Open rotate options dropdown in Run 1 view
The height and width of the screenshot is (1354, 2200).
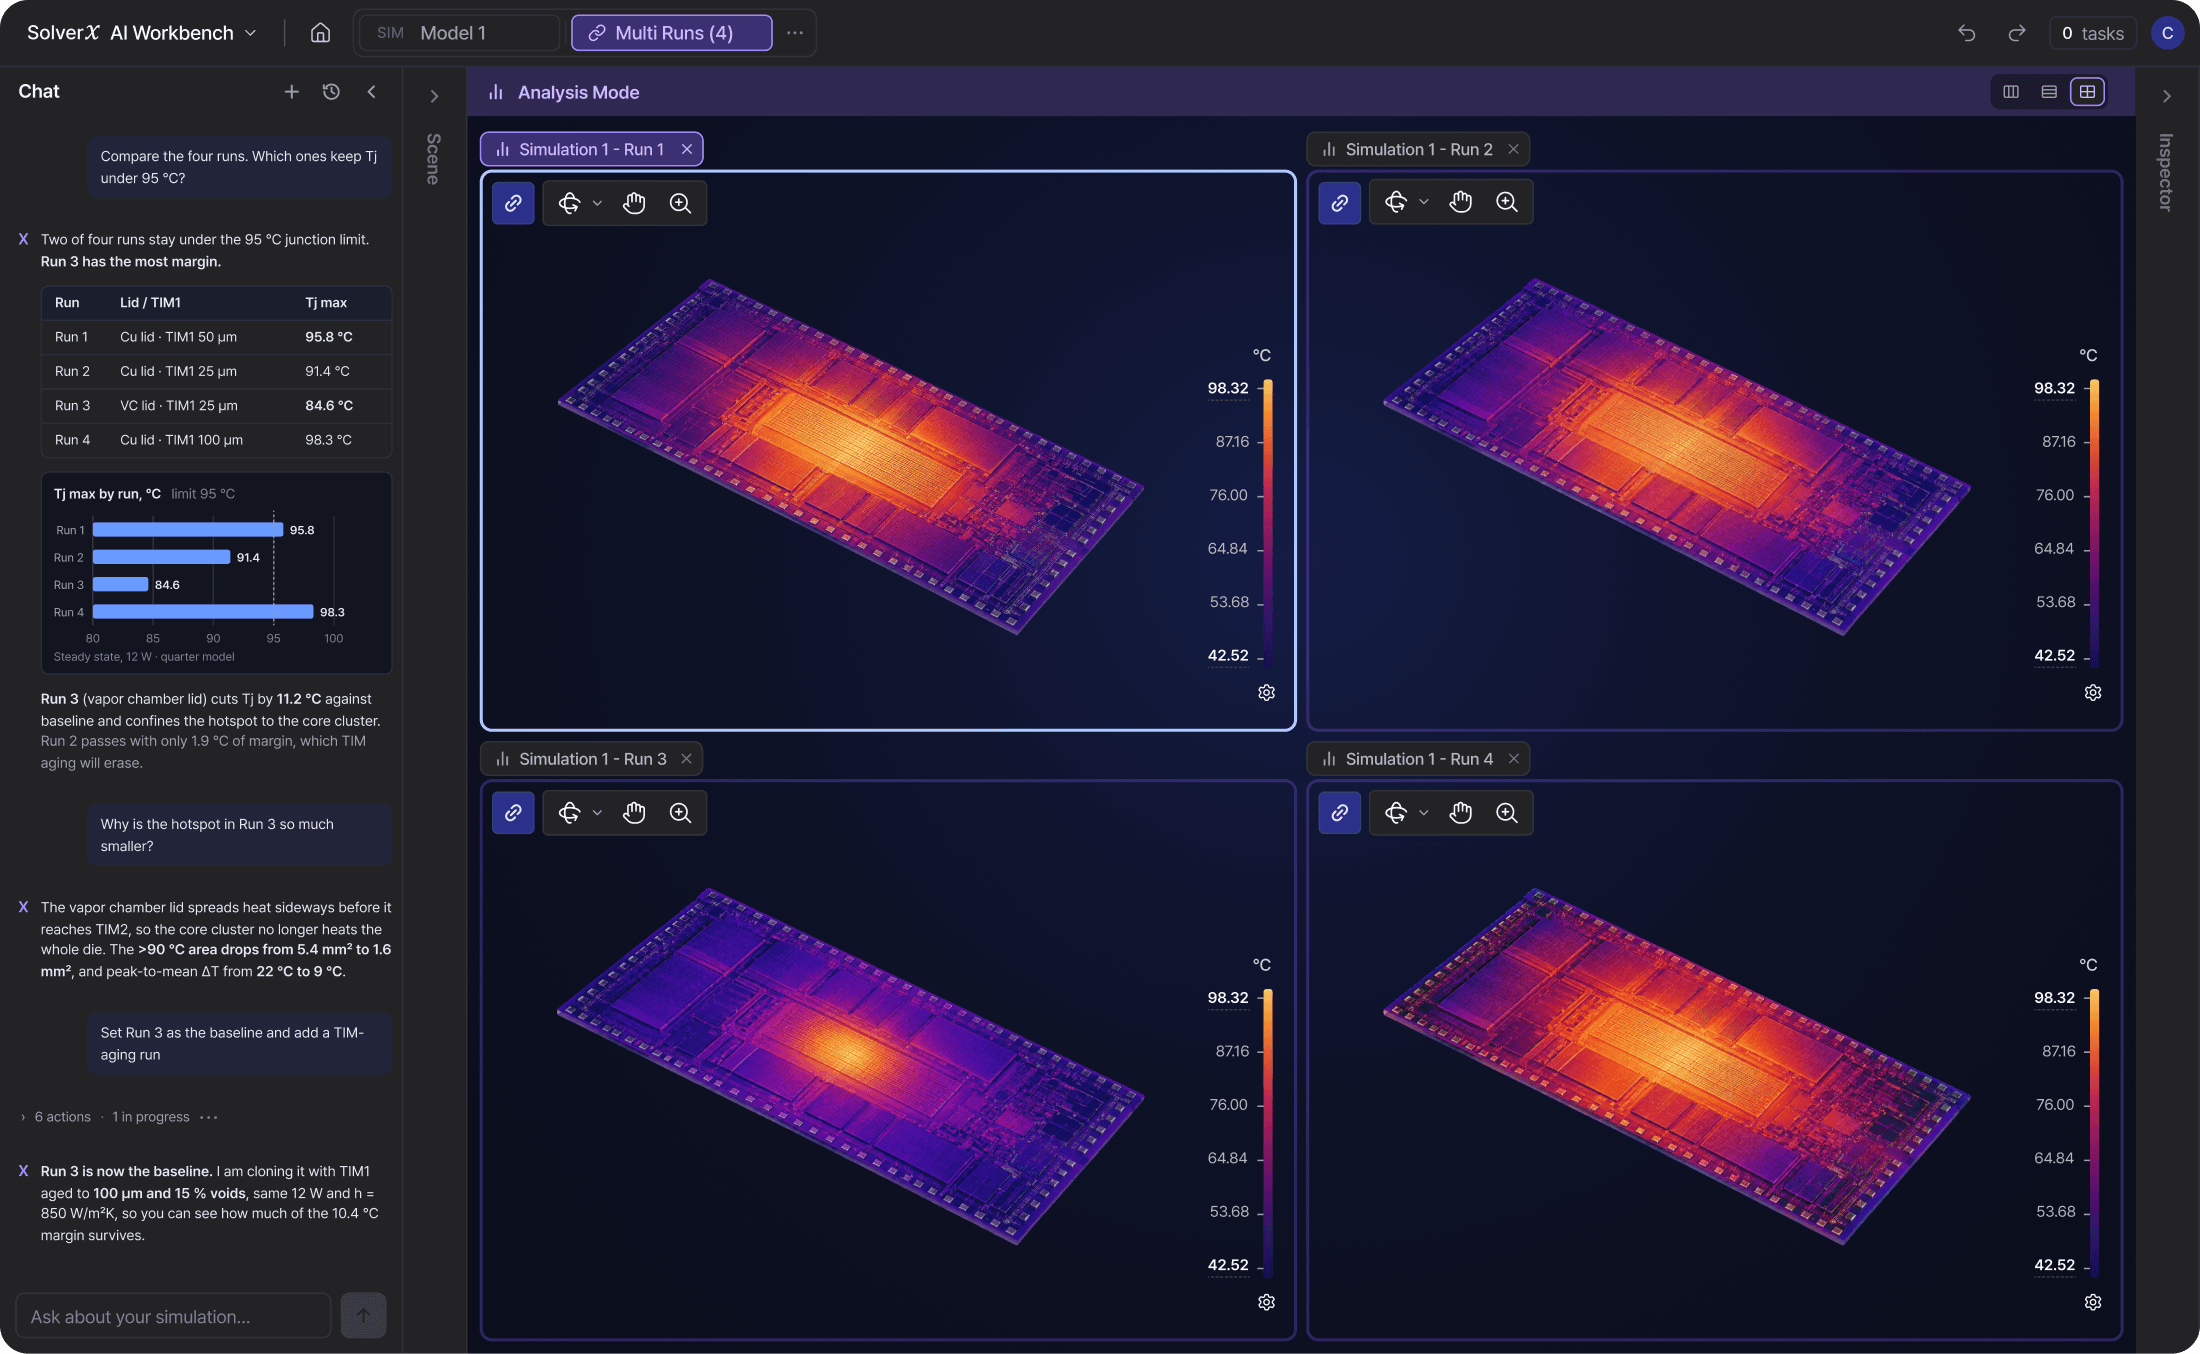(x=598, y=203)
